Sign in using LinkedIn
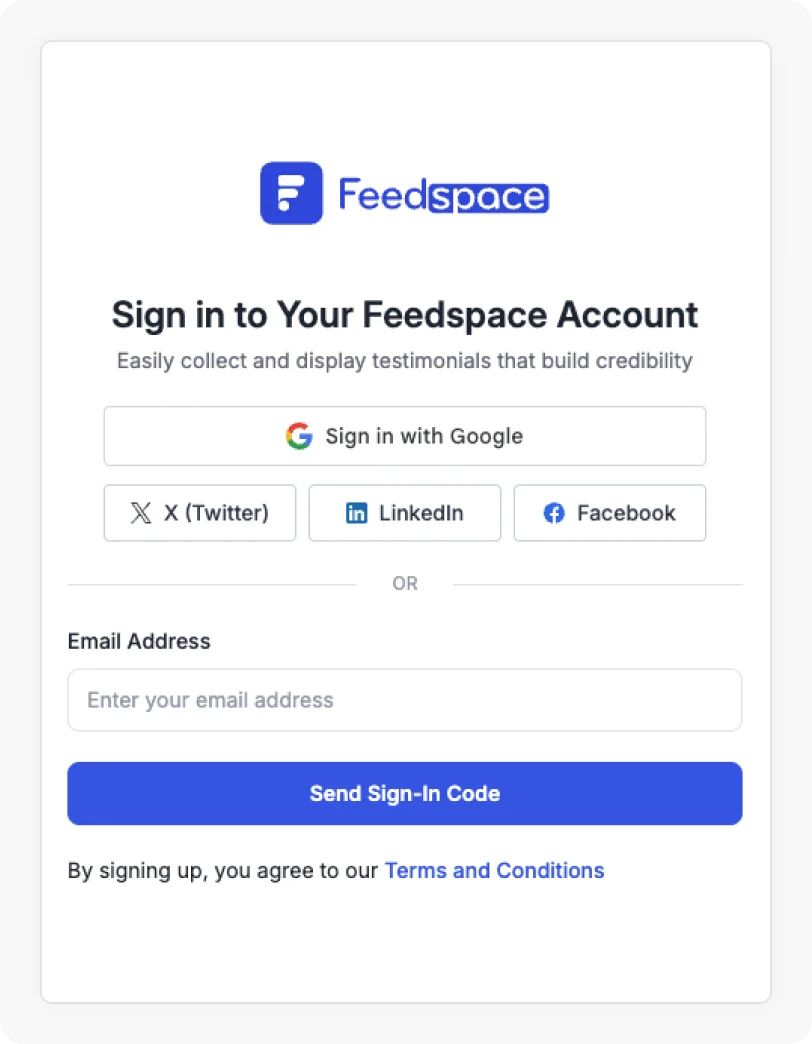 point(404,512)
